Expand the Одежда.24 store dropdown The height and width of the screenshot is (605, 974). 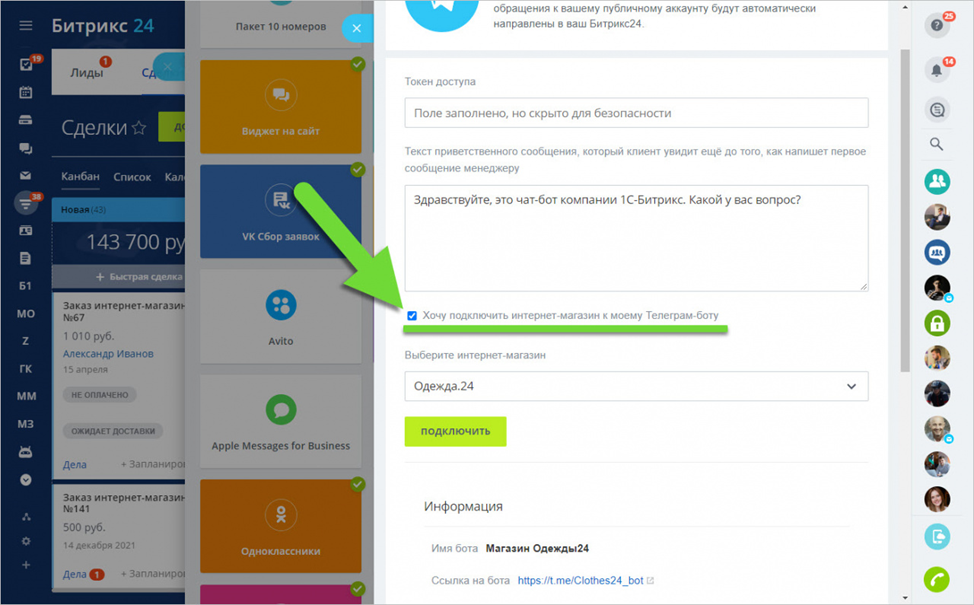tap(636, 386)
